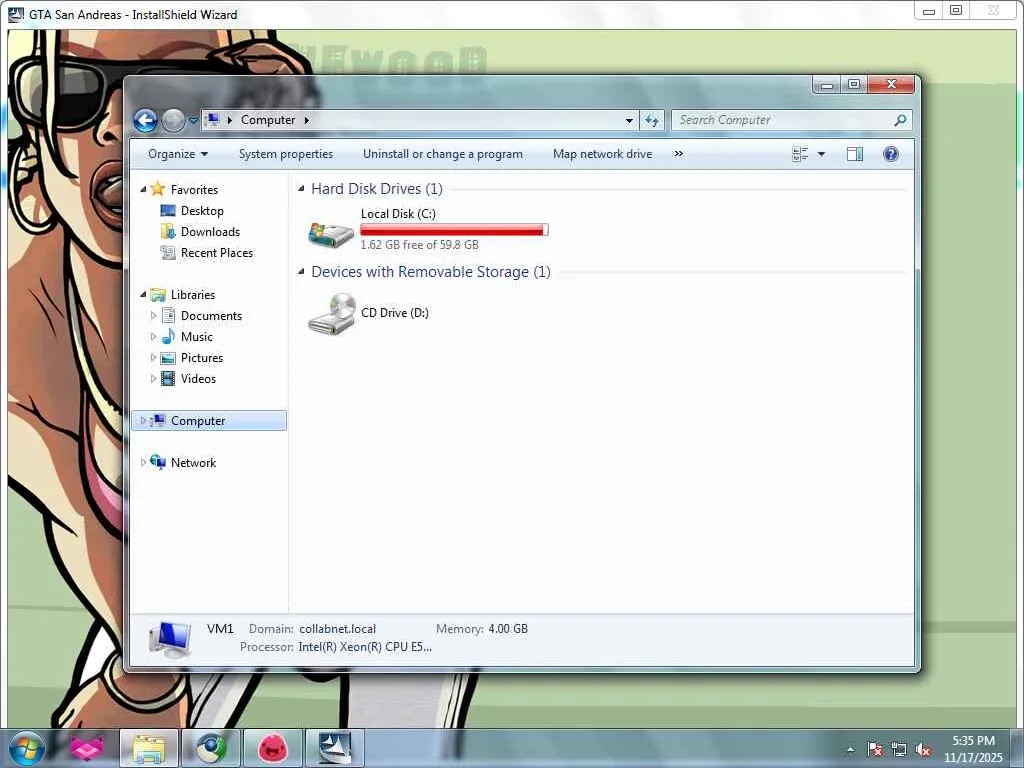Select Computer in the navigation pane
The height and width of the screenshot is (768, 1024).
pos(198,421)
